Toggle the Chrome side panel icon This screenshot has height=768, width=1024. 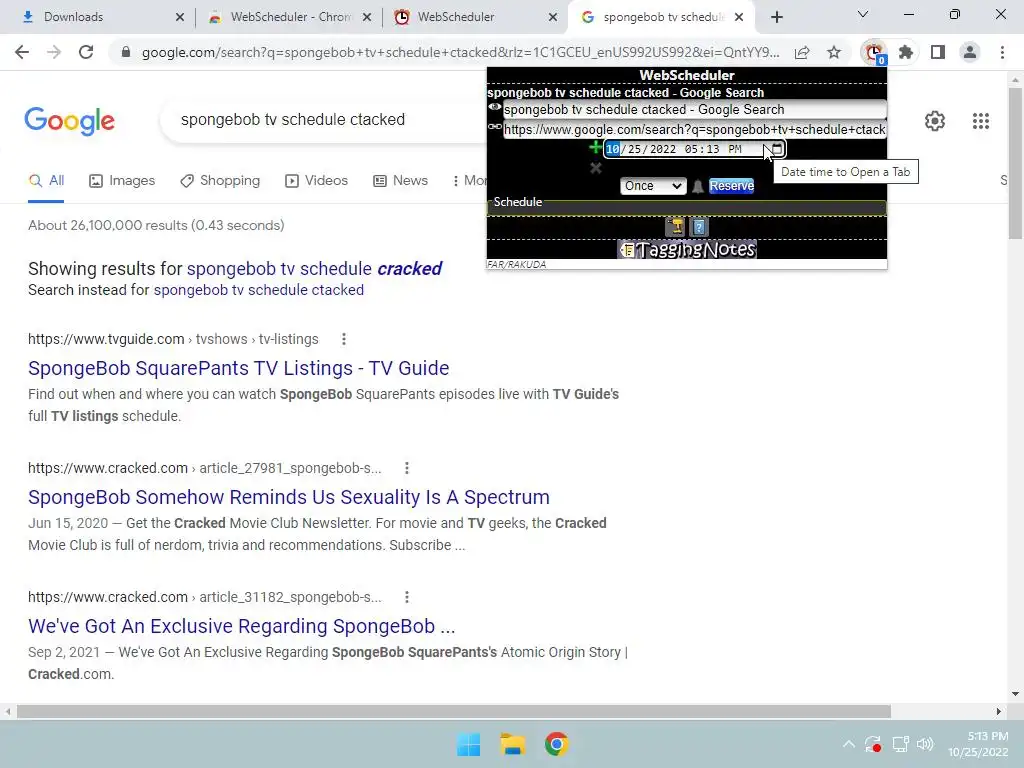(x=938, y=52)
